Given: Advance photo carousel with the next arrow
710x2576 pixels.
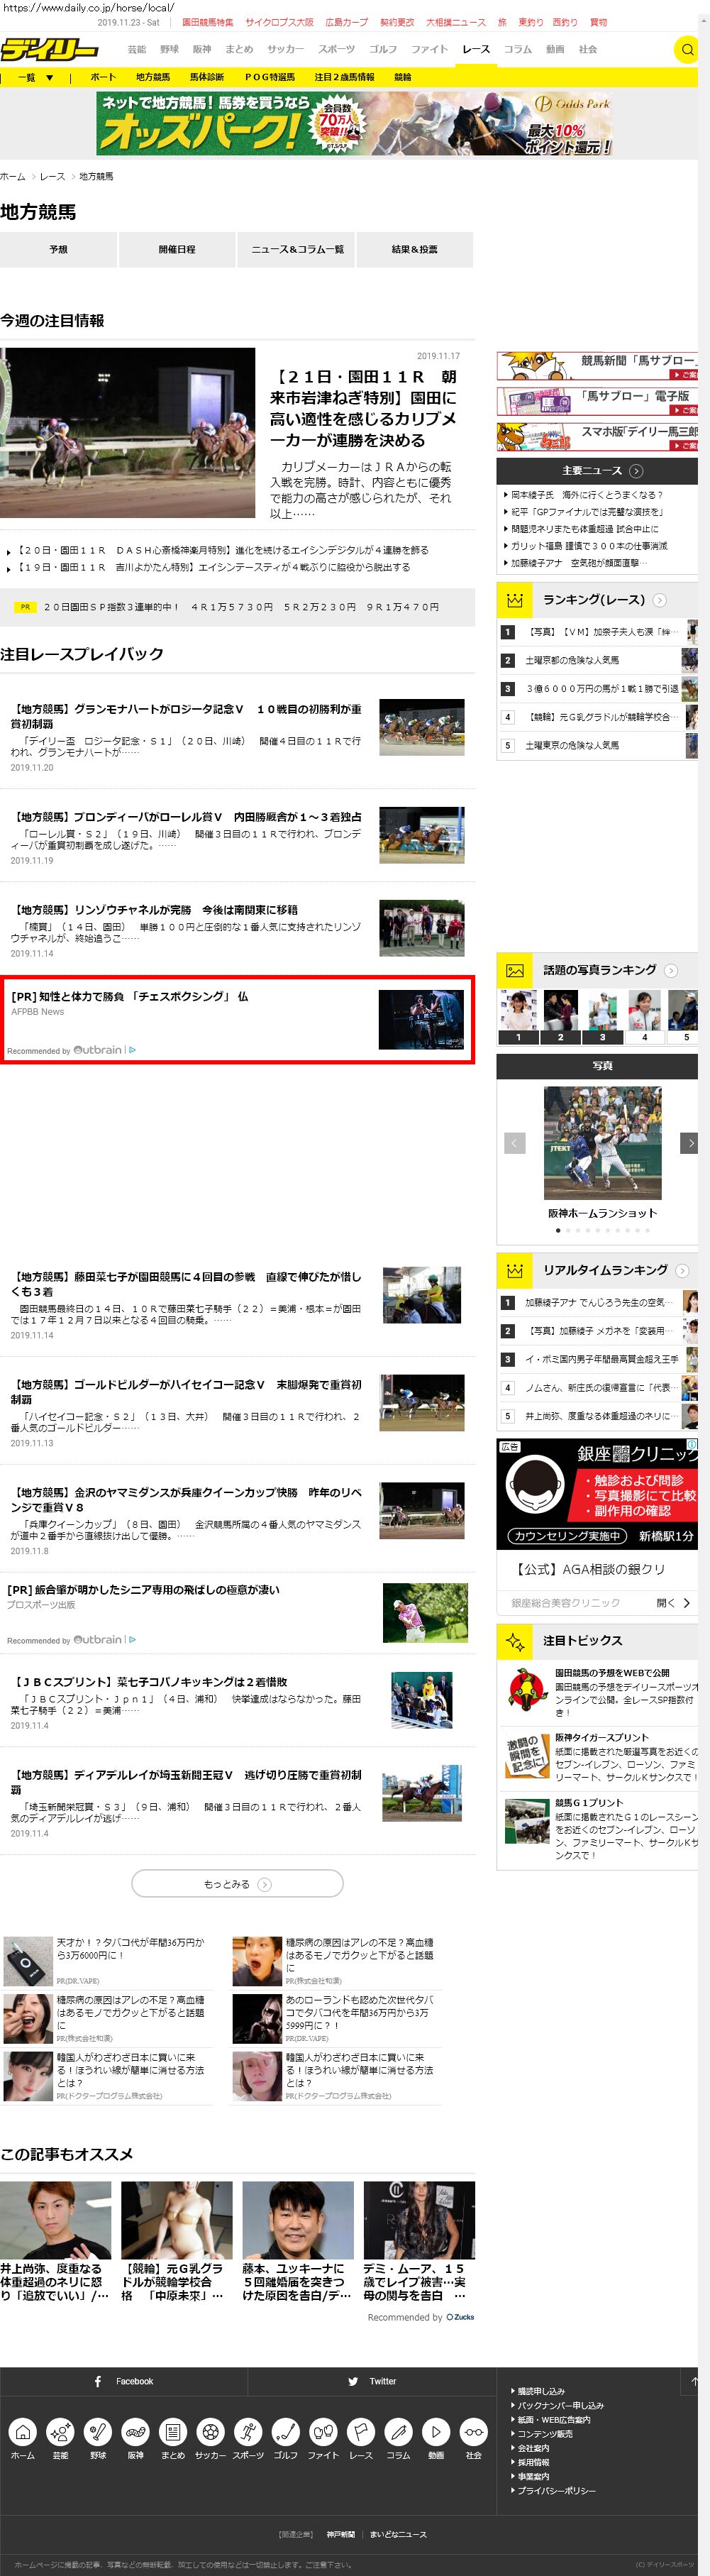Looking at the screenshot, I should [689, 1142].
